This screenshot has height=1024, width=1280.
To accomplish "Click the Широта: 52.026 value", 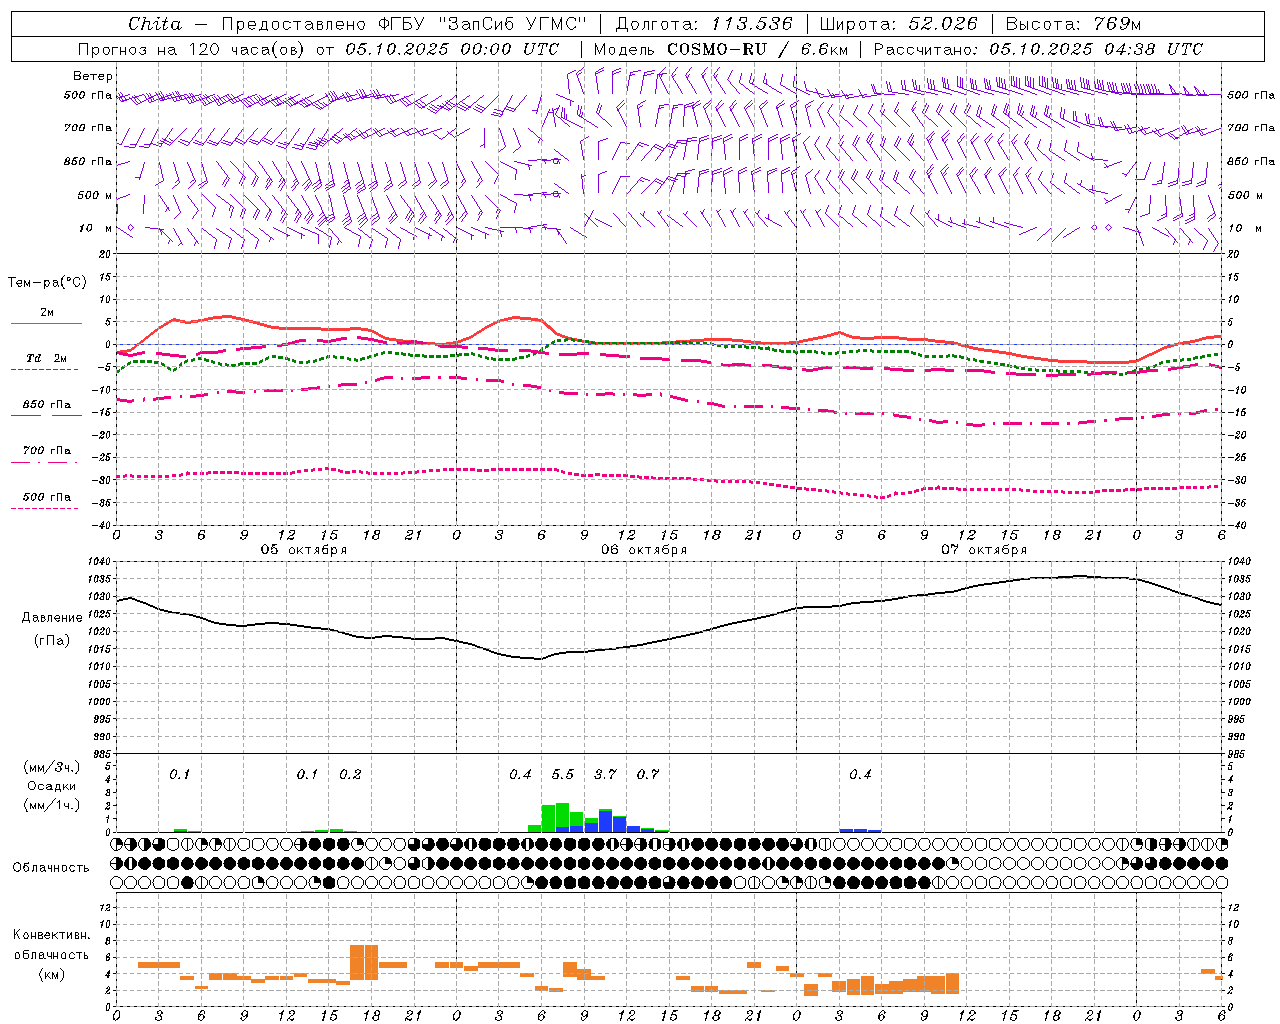I will tap(898, 24).
